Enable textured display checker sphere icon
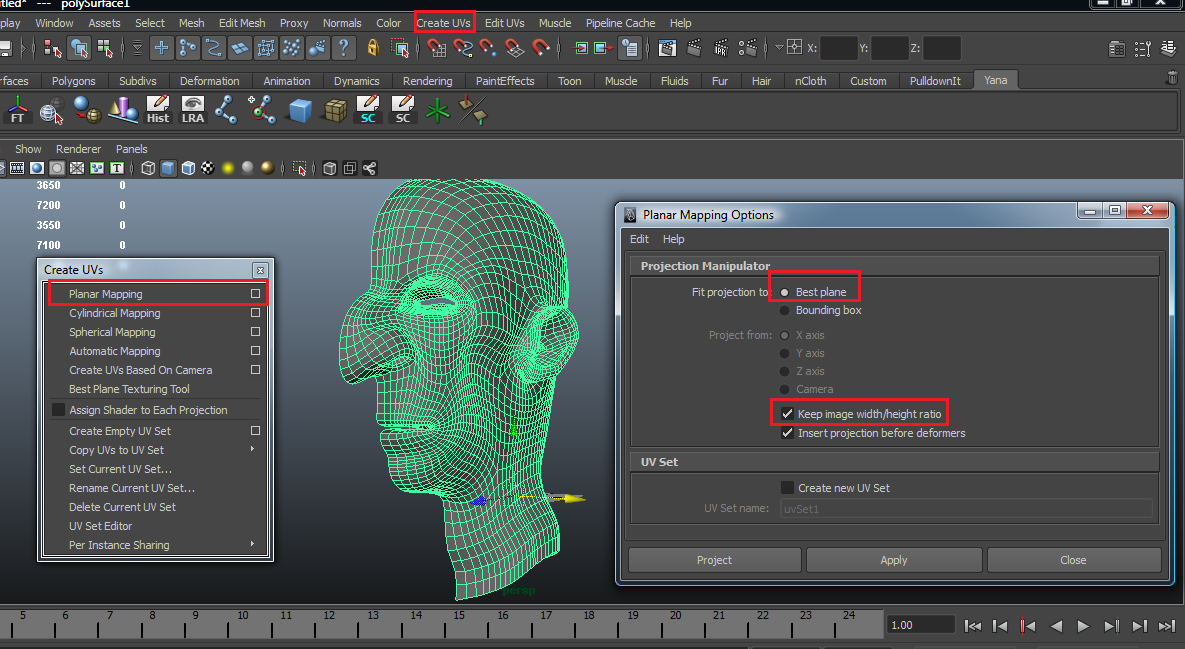The height and width of the screenshot is (649, 1185). tap(208, 168)
